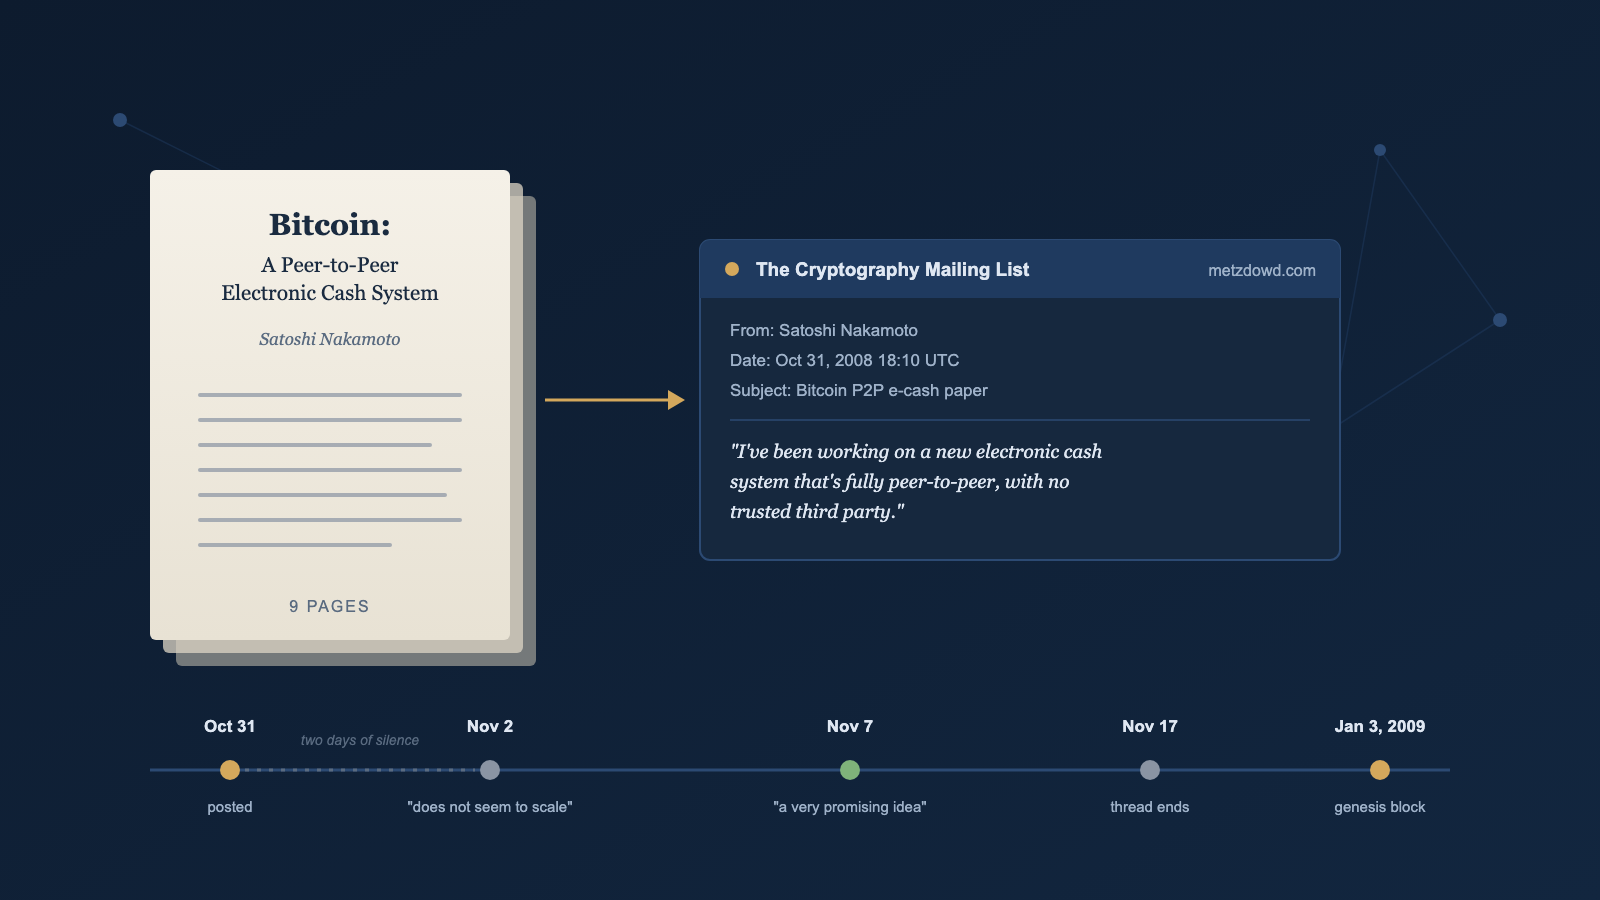
Task: Click the Nov 2 date label
Action: pos(490,726)
